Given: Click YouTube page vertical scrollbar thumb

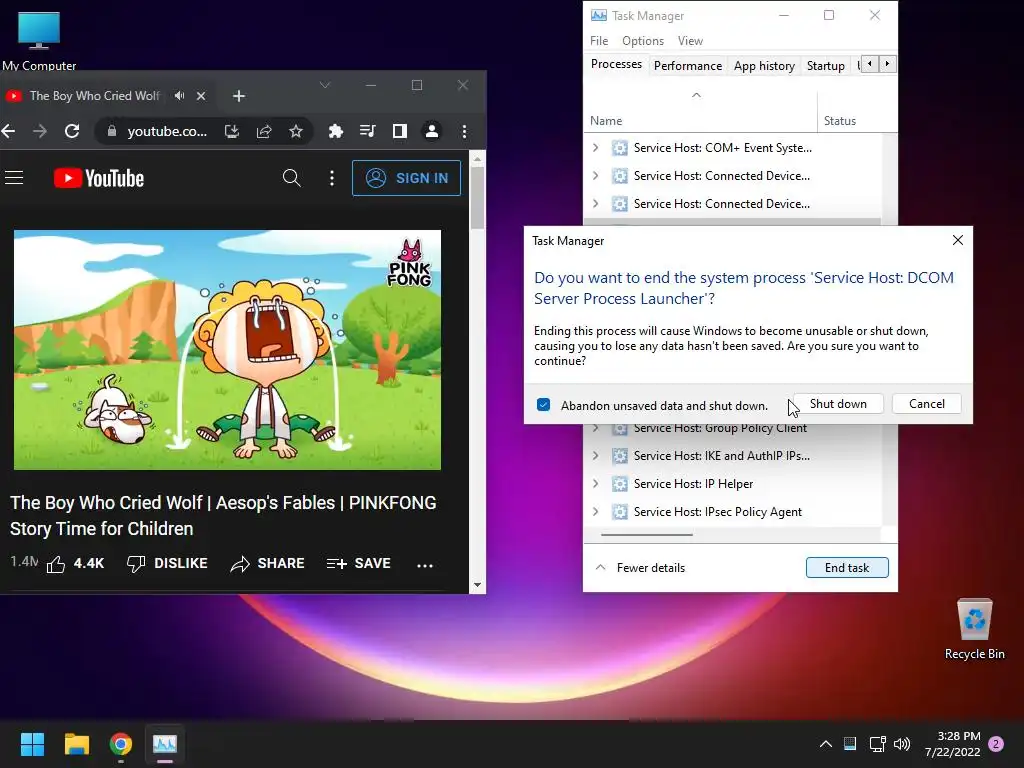Looking at the screenshot, I should pyautogui.click(x=477, y=198).
